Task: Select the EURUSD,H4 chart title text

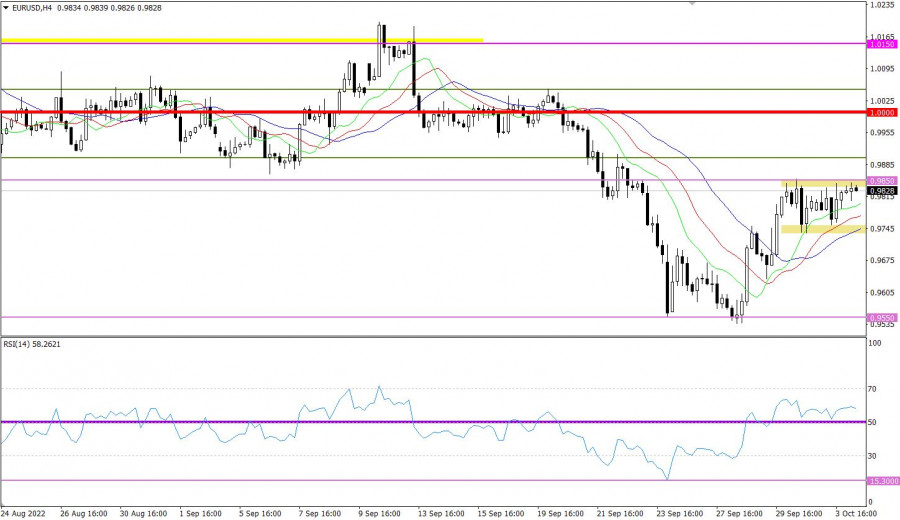Action: tap(35, 7)
